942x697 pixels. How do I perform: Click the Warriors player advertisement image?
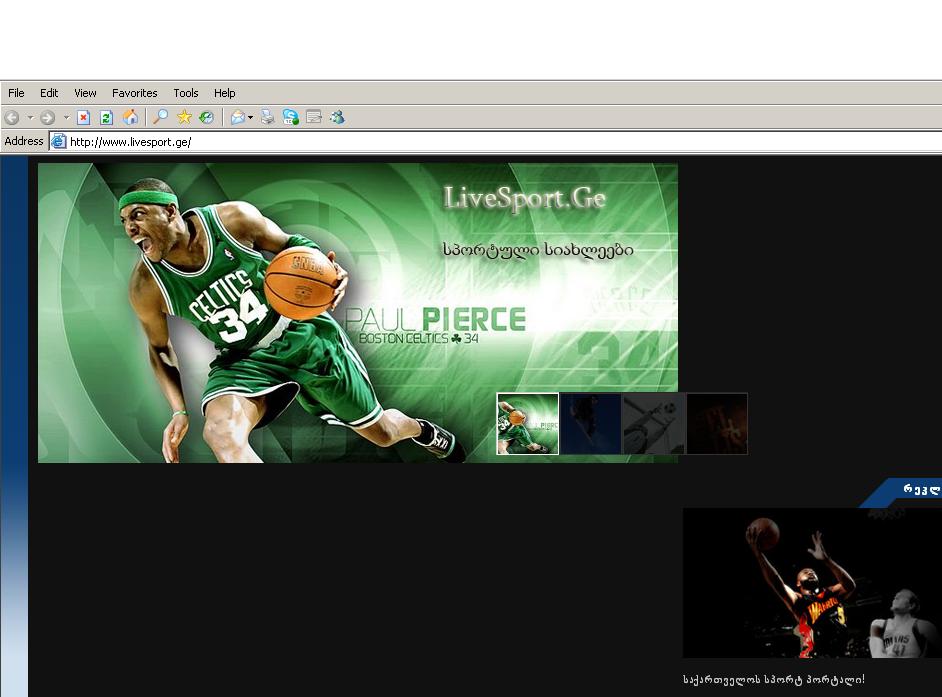812,583
